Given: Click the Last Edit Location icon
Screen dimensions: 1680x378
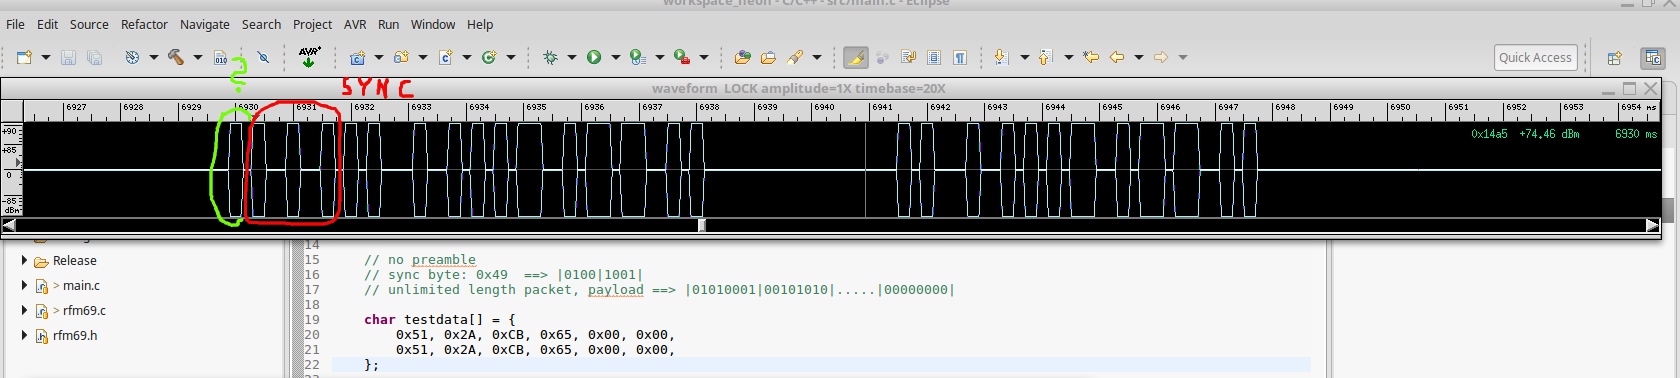Looking at the screenshot, I should [1091, 57].
